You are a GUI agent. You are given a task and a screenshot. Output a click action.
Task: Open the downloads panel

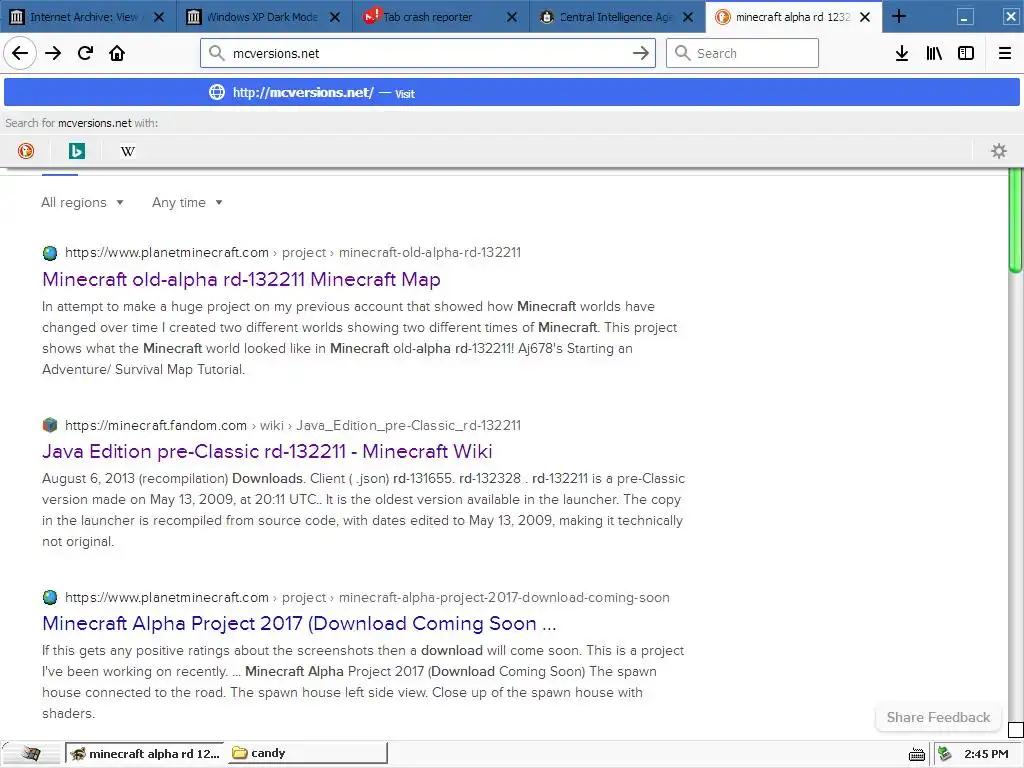902,53
